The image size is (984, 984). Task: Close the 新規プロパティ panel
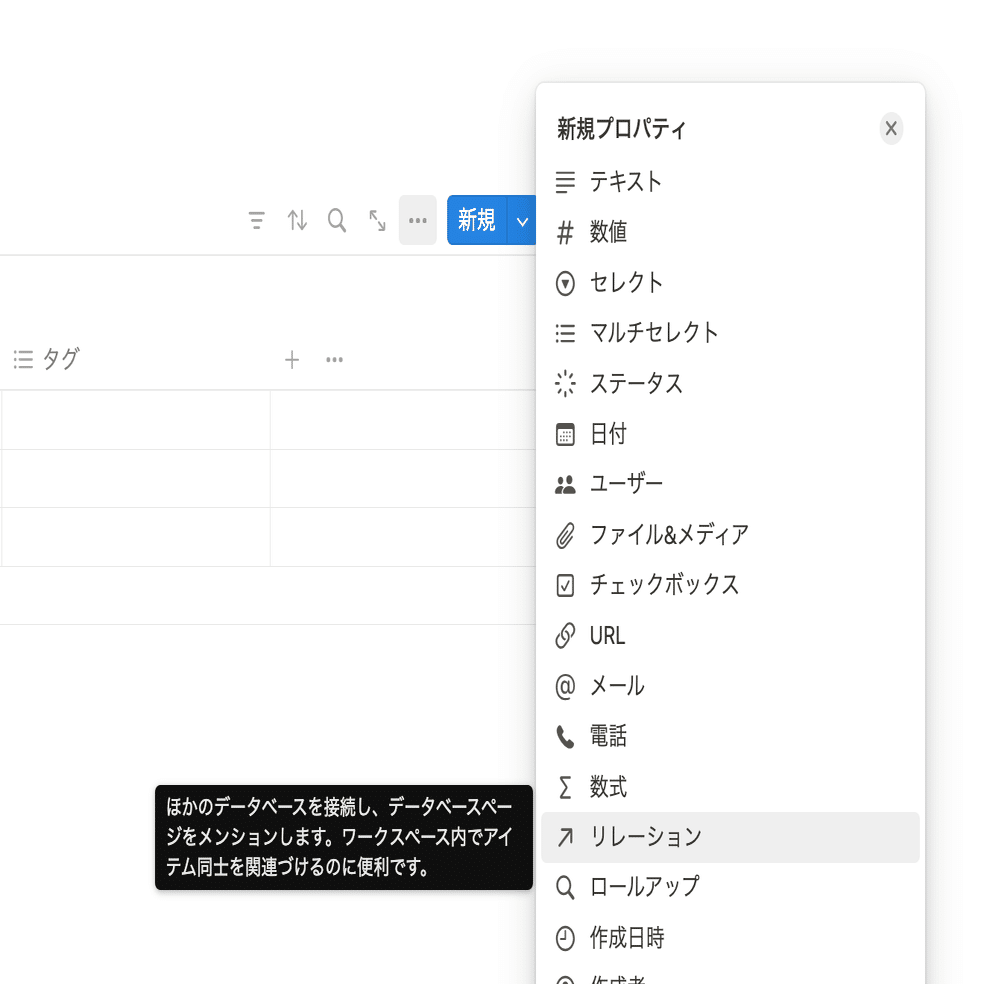(891, 129)
